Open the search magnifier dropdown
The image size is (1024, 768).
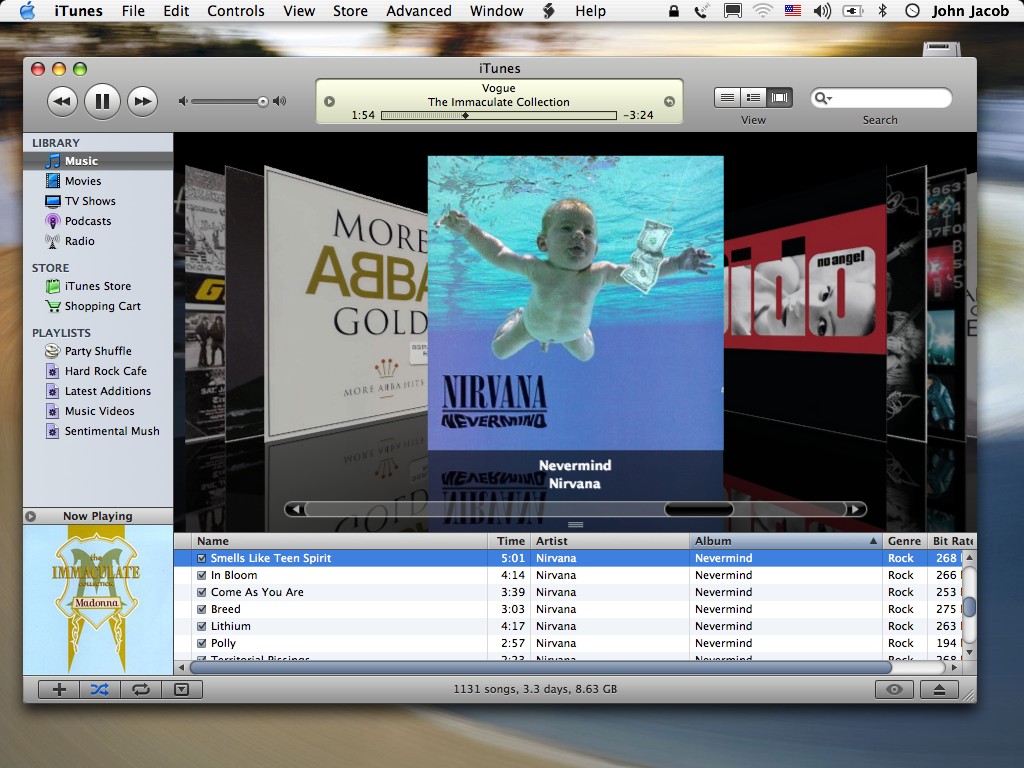click(x=823, y=98)
